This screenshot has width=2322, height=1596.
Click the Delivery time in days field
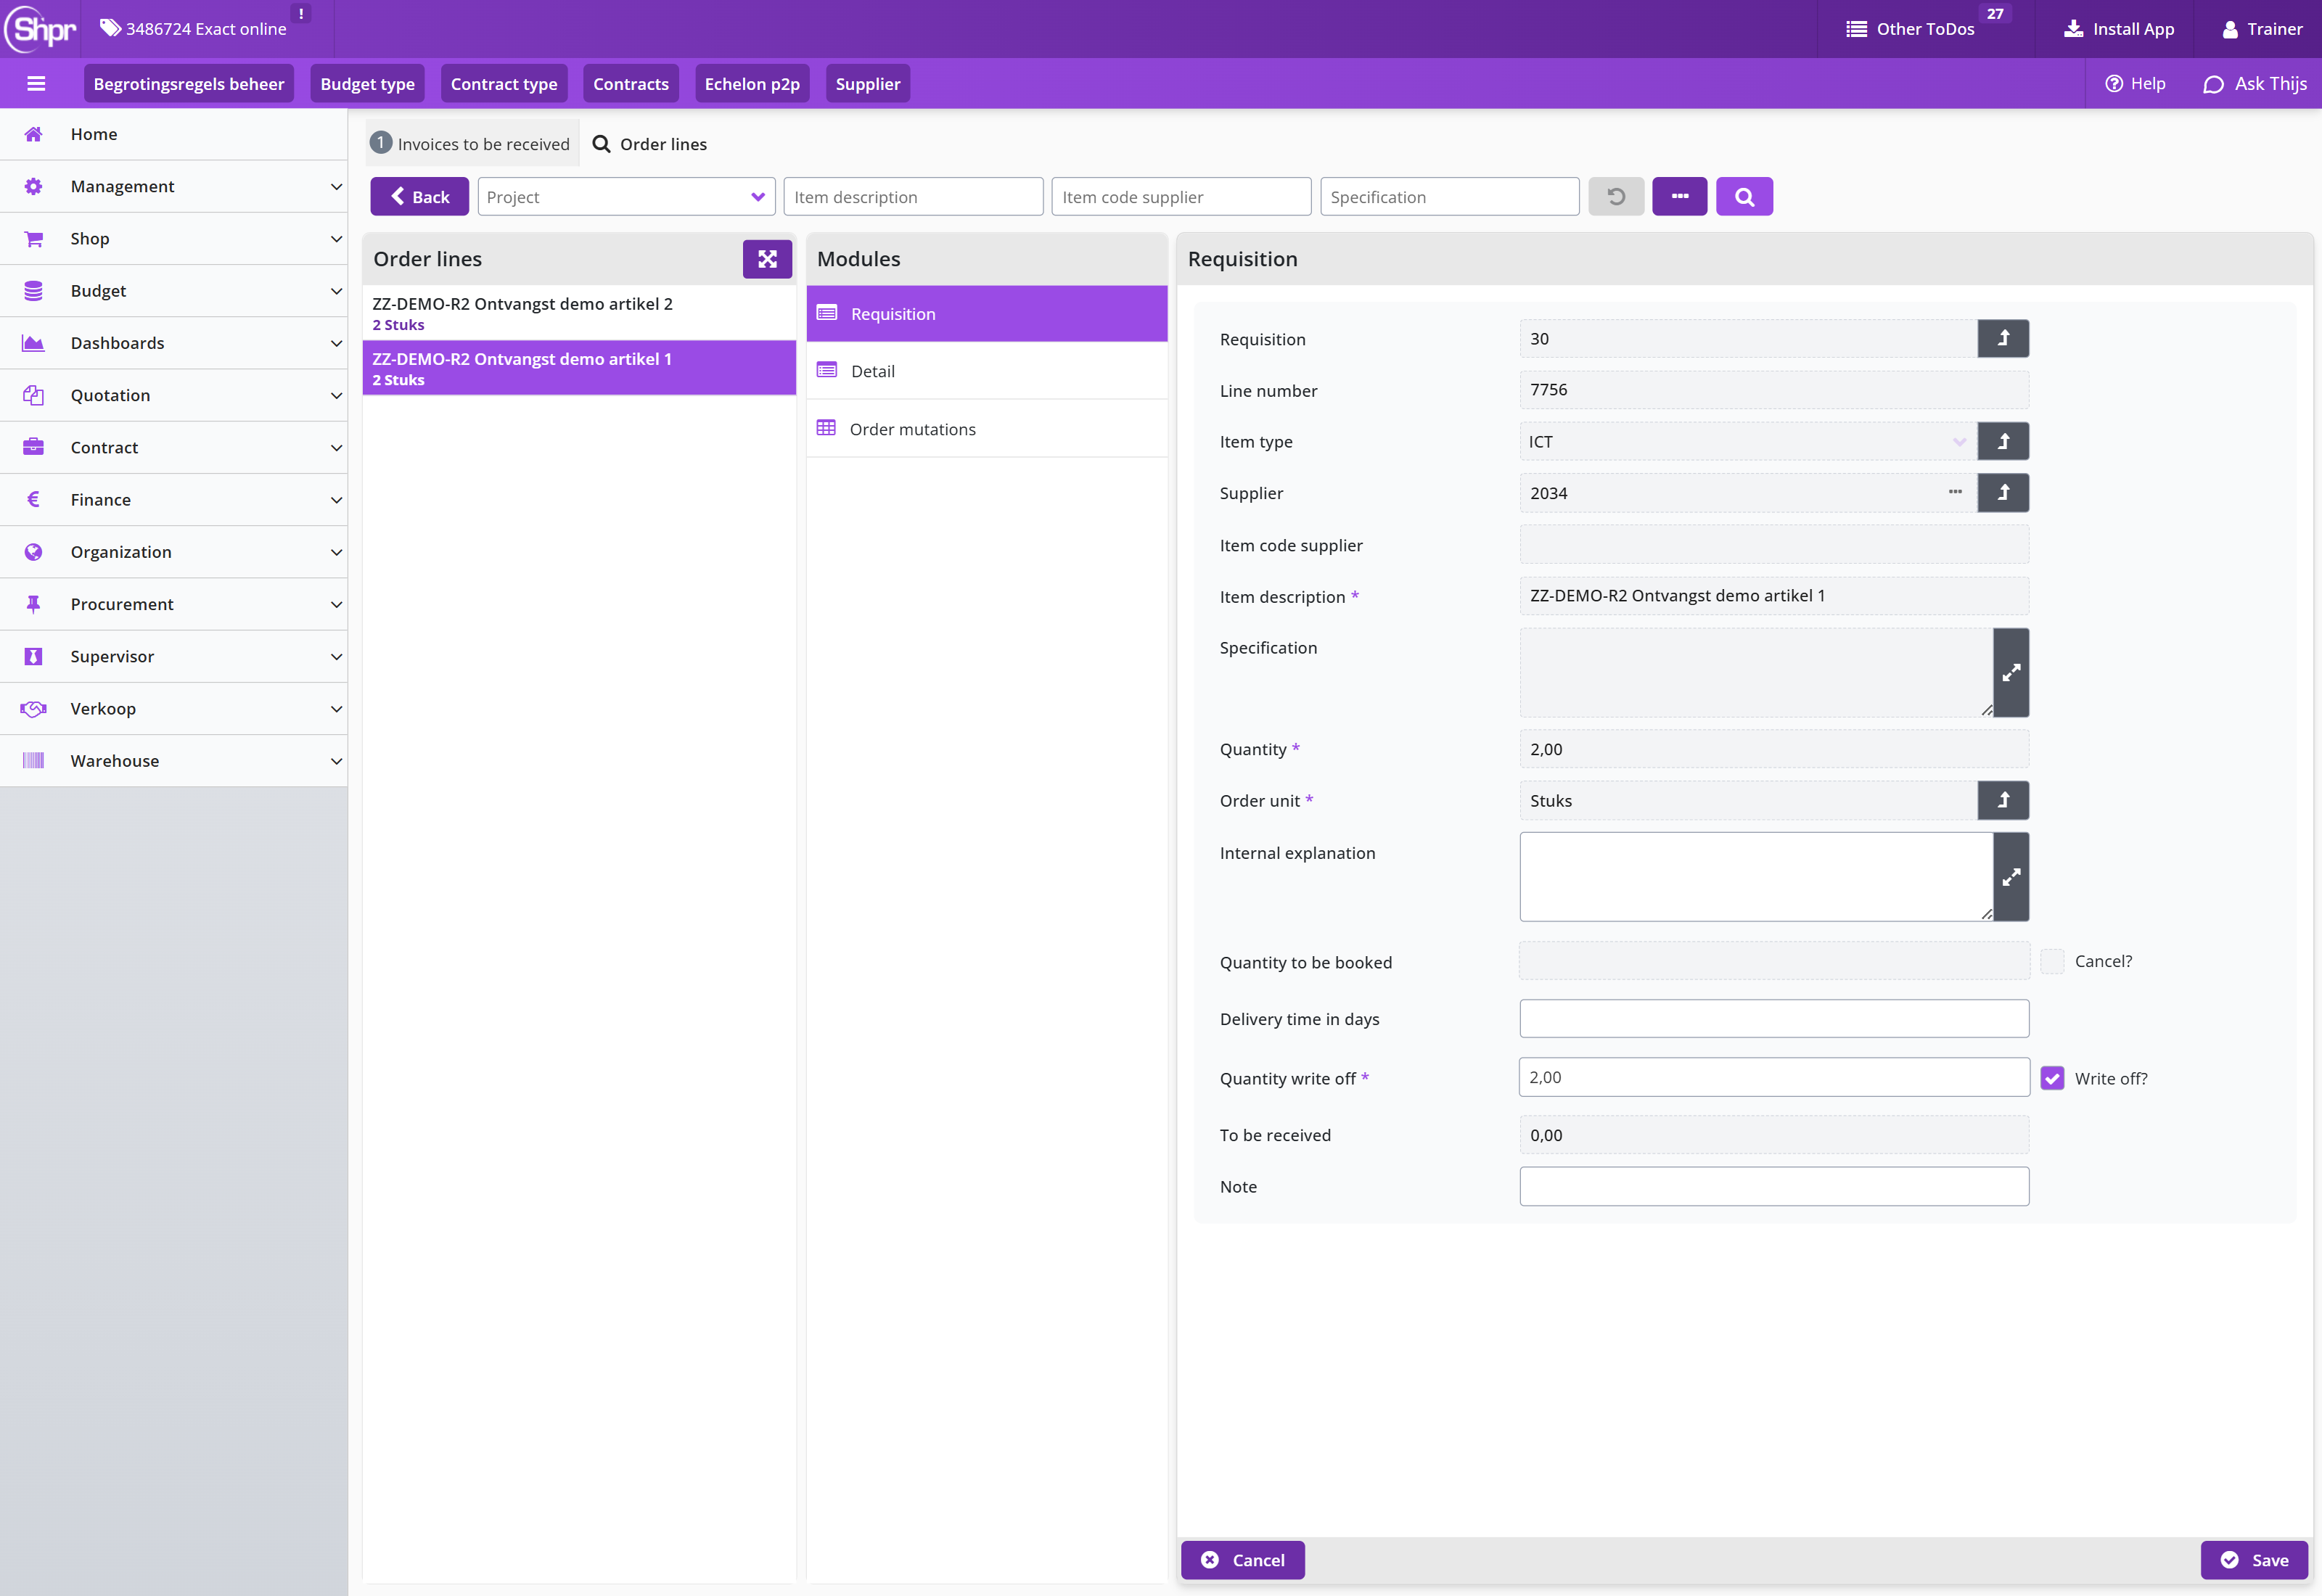[1774, 1019]
